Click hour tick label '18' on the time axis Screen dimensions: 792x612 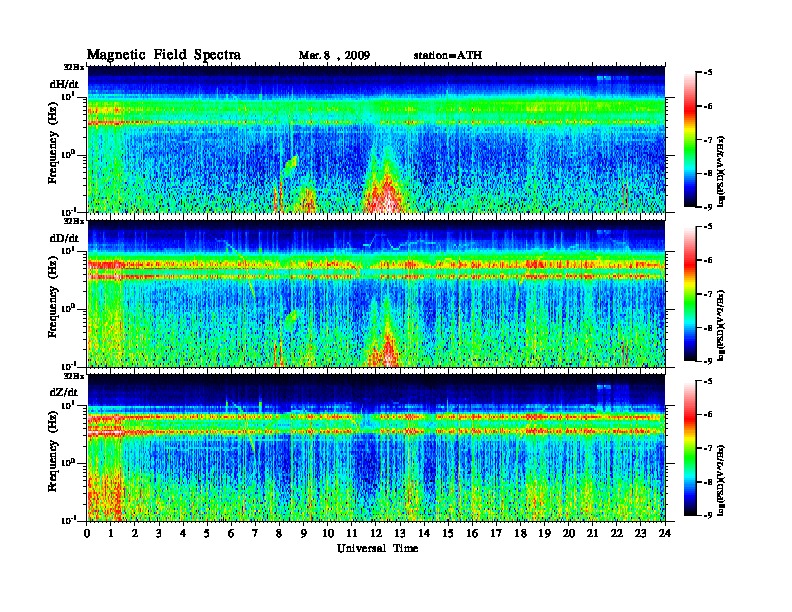coord(520,534)
